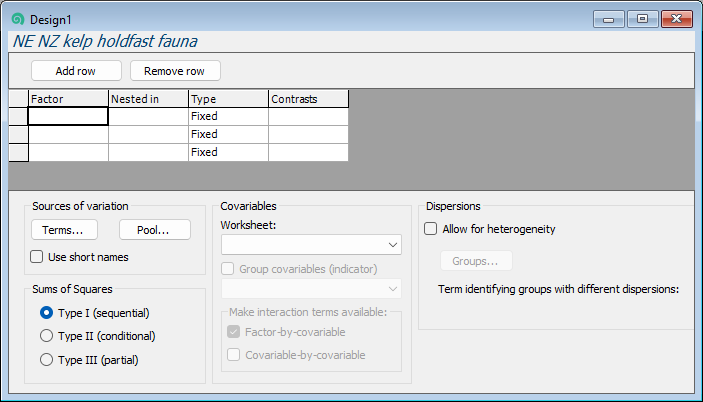Screen dimensions: 703x402
Task: Open the group covariables indicator dropdown
Action: tap(311, 289)
